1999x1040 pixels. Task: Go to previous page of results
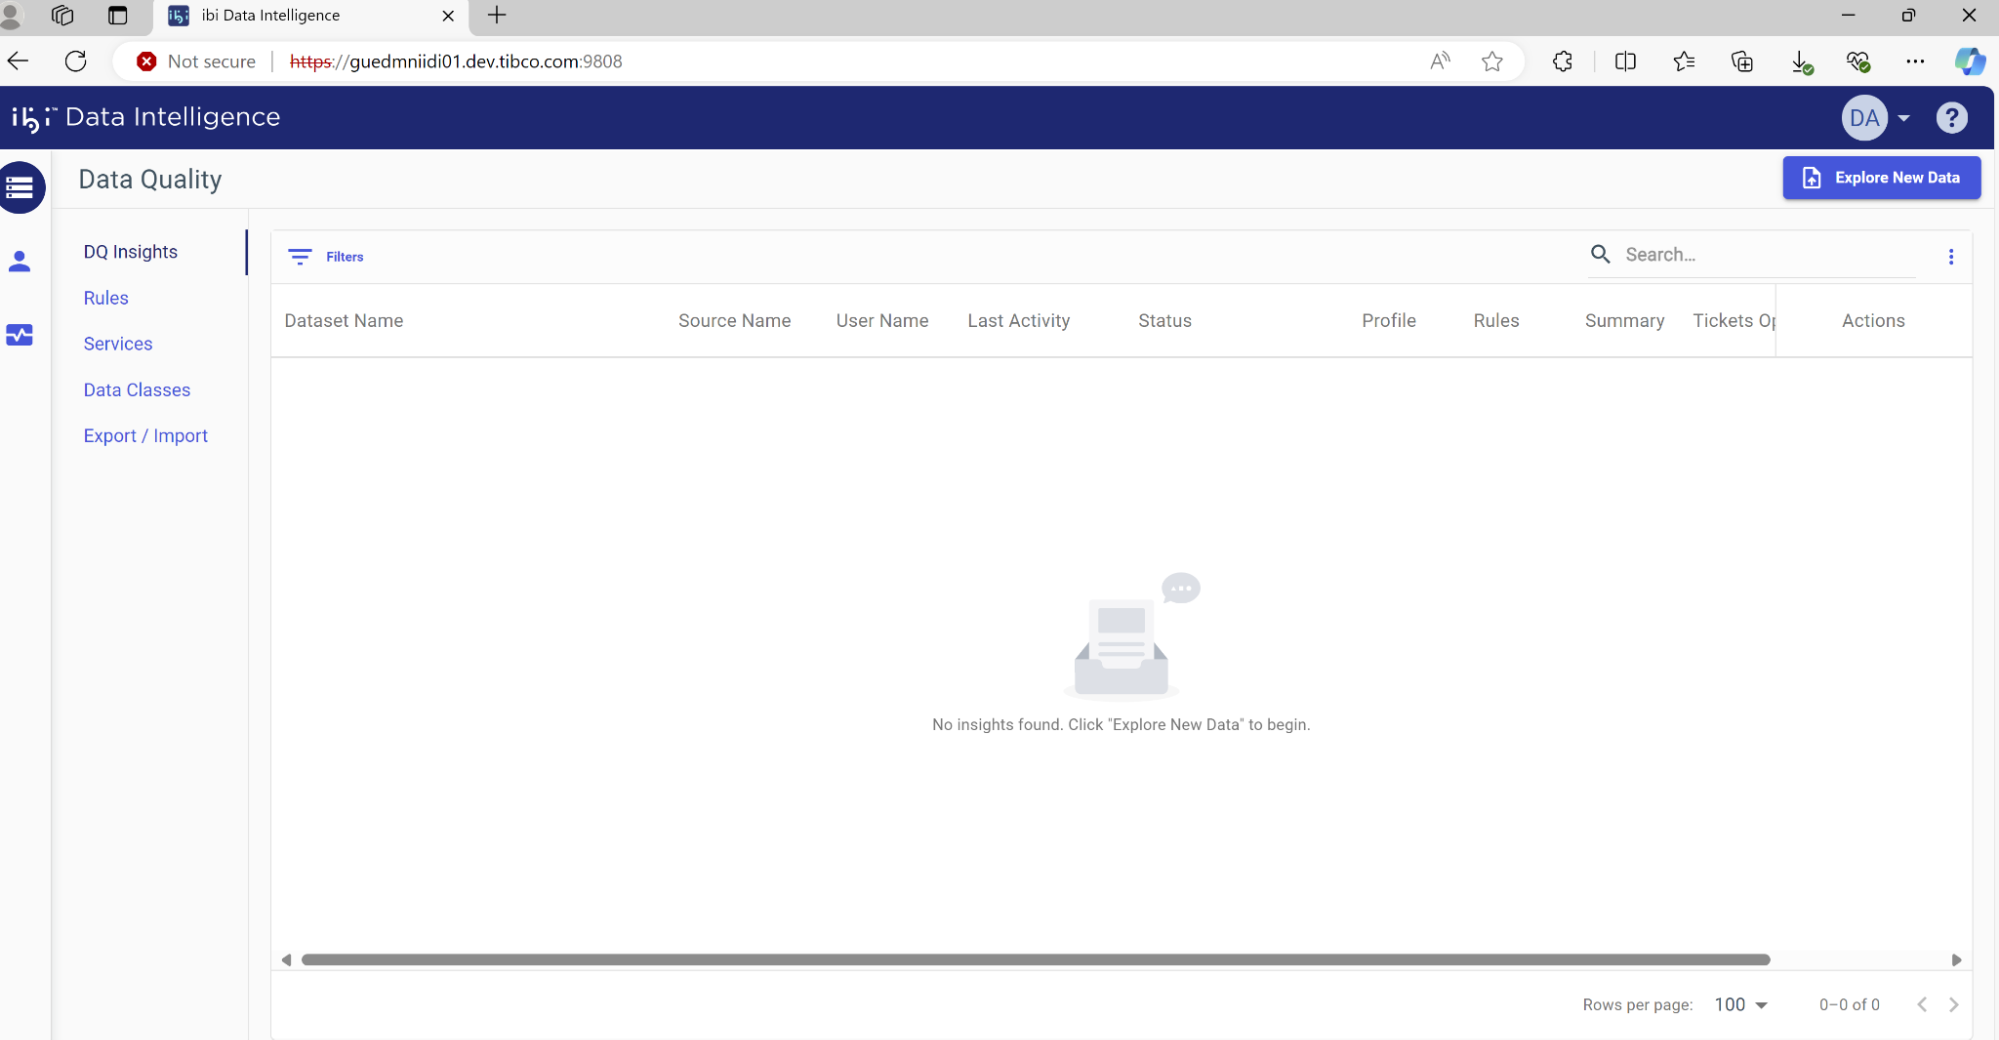tap(1921, 1005)
